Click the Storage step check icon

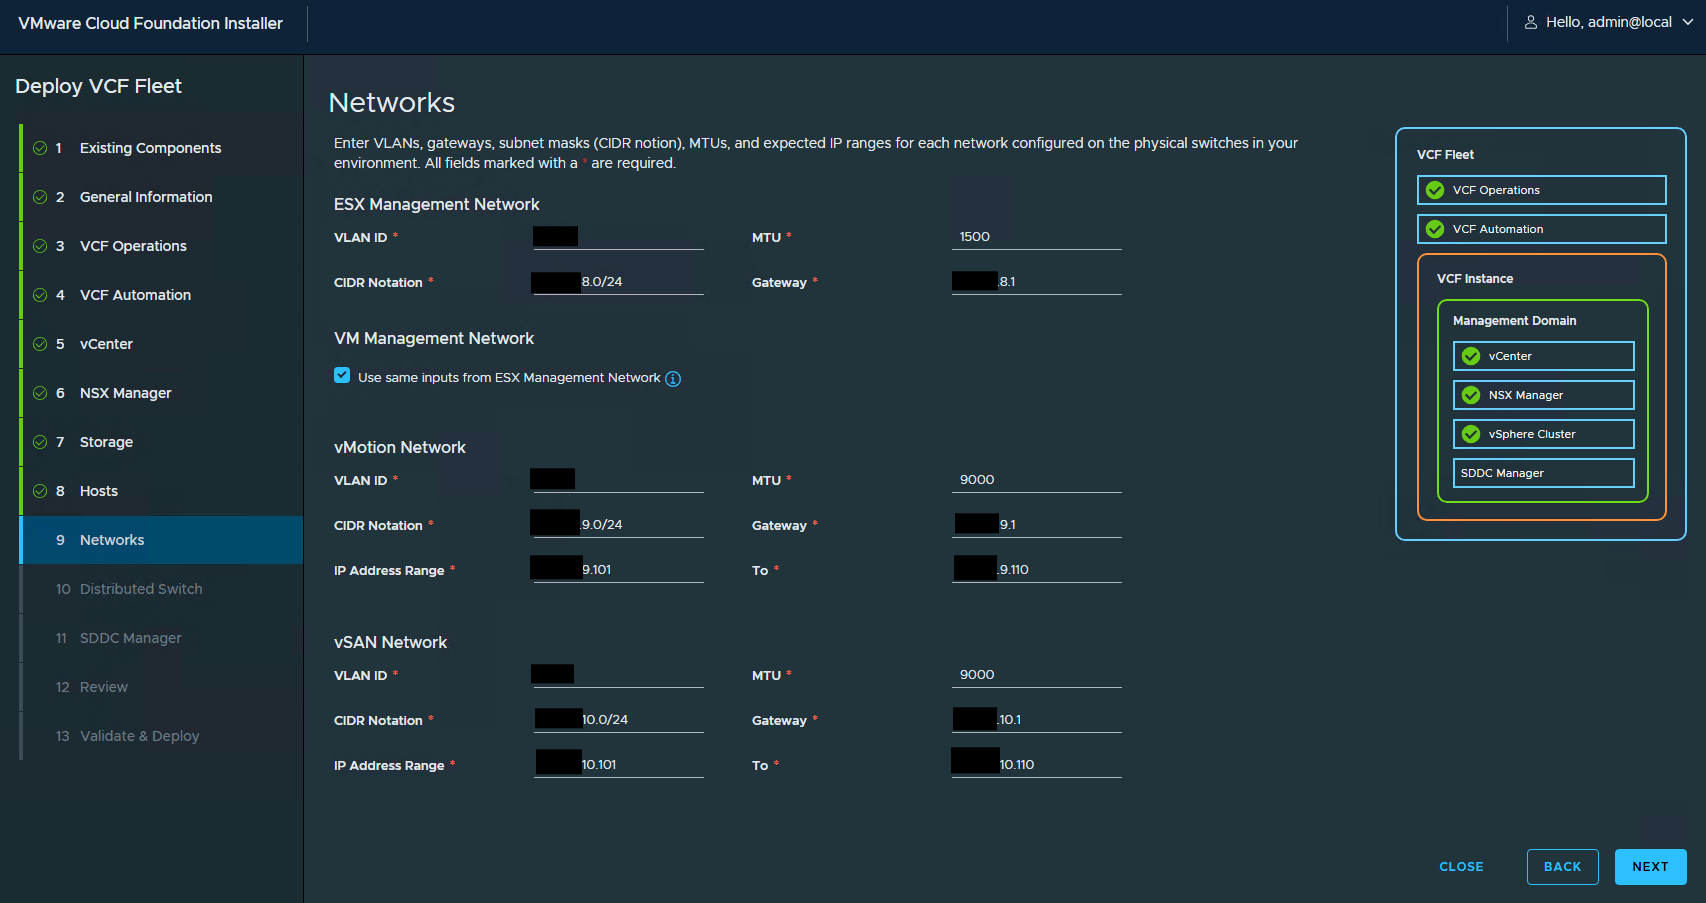[40, 442]
